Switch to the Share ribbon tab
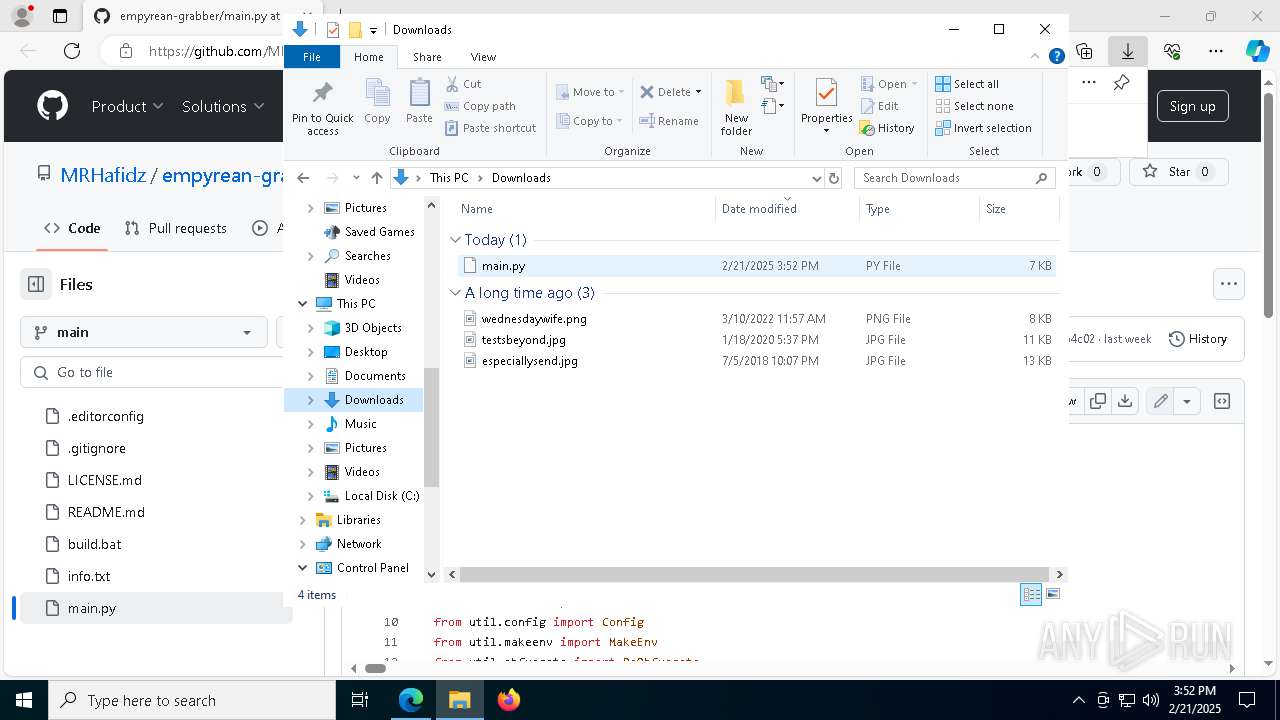This screenshot has width=1280, height=720. click(x=427, y=57)
